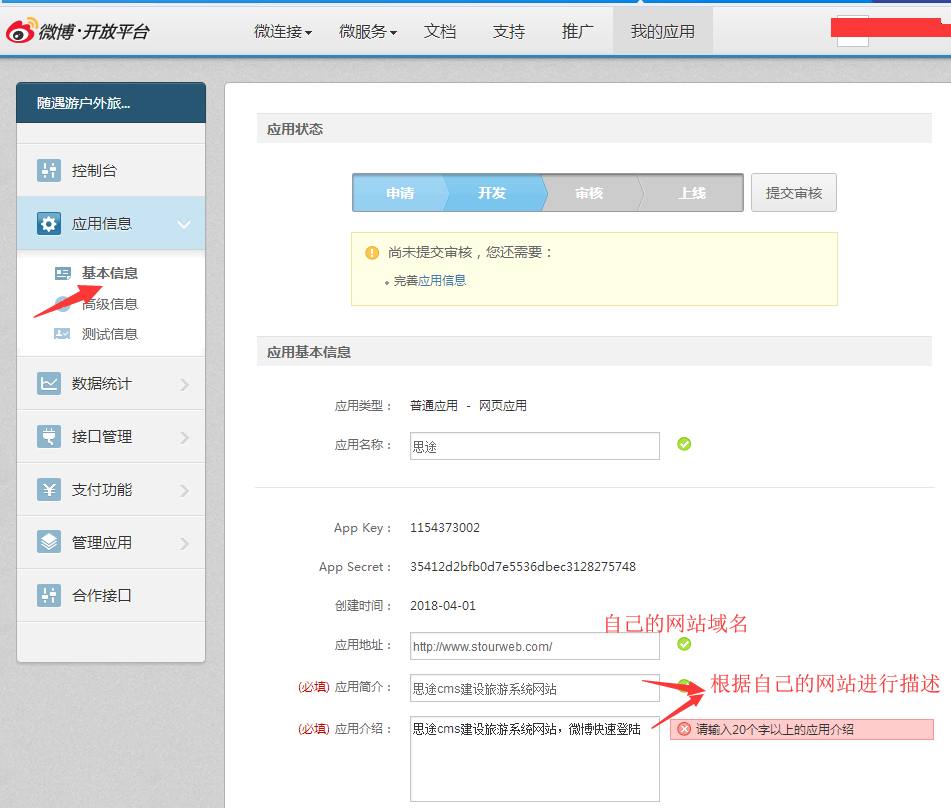This screenshot has width=951, height=808.
Task: Click the Weibo logo icon
Action: point(21,31)
